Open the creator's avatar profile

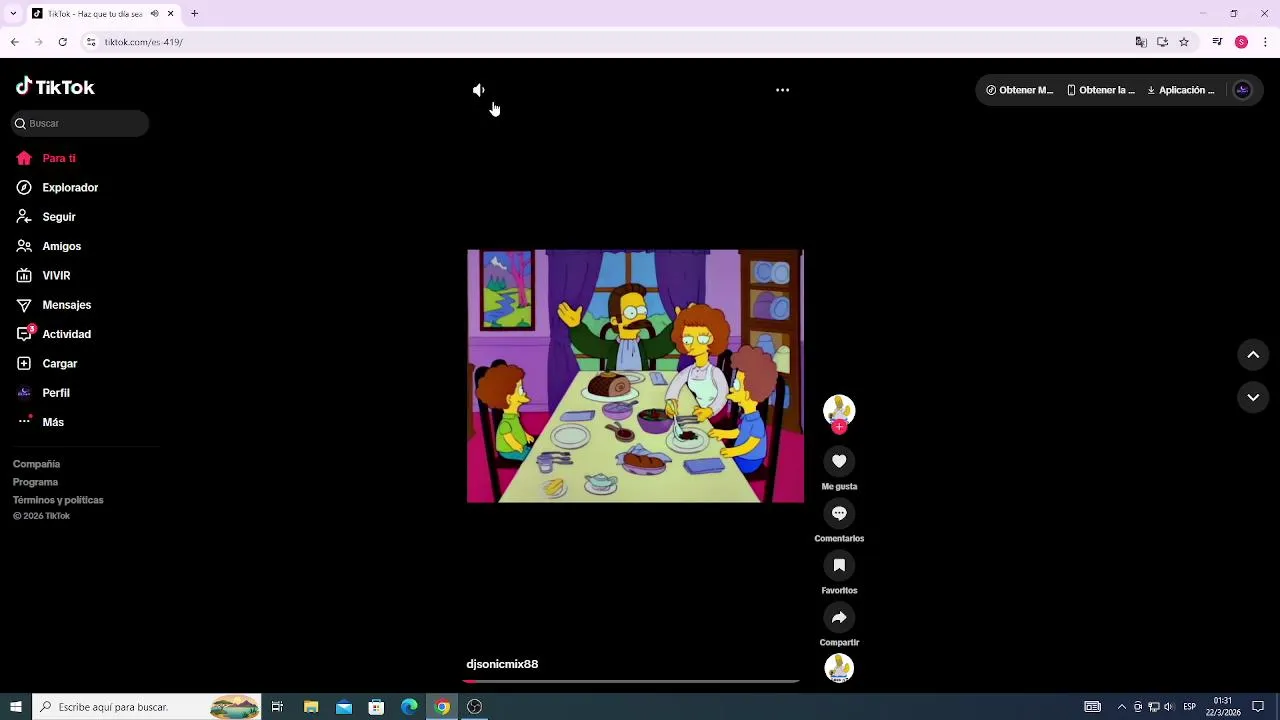tap(839, 409)
